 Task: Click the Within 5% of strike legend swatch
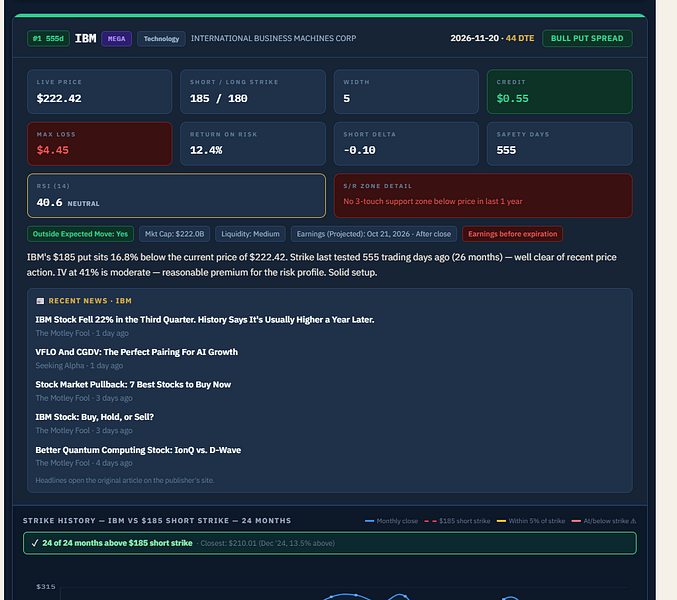coord(501,521)
